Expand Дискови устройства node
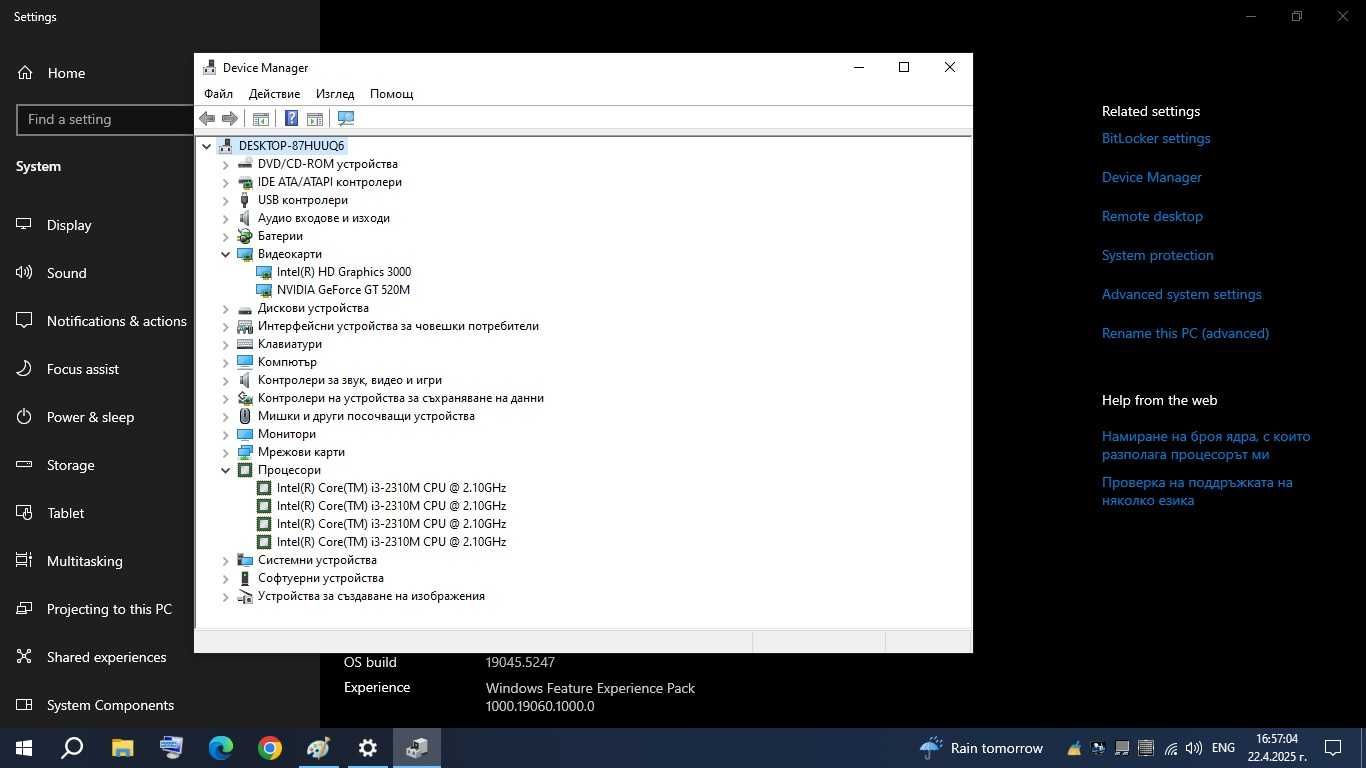1366x768 pixels. click(226, 308)
